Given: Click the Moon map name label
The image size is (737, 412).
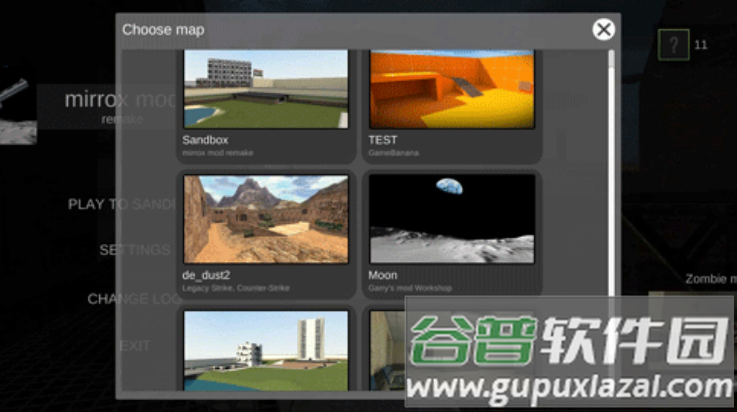Looking at the screenshot, I should tap(383, 275).
